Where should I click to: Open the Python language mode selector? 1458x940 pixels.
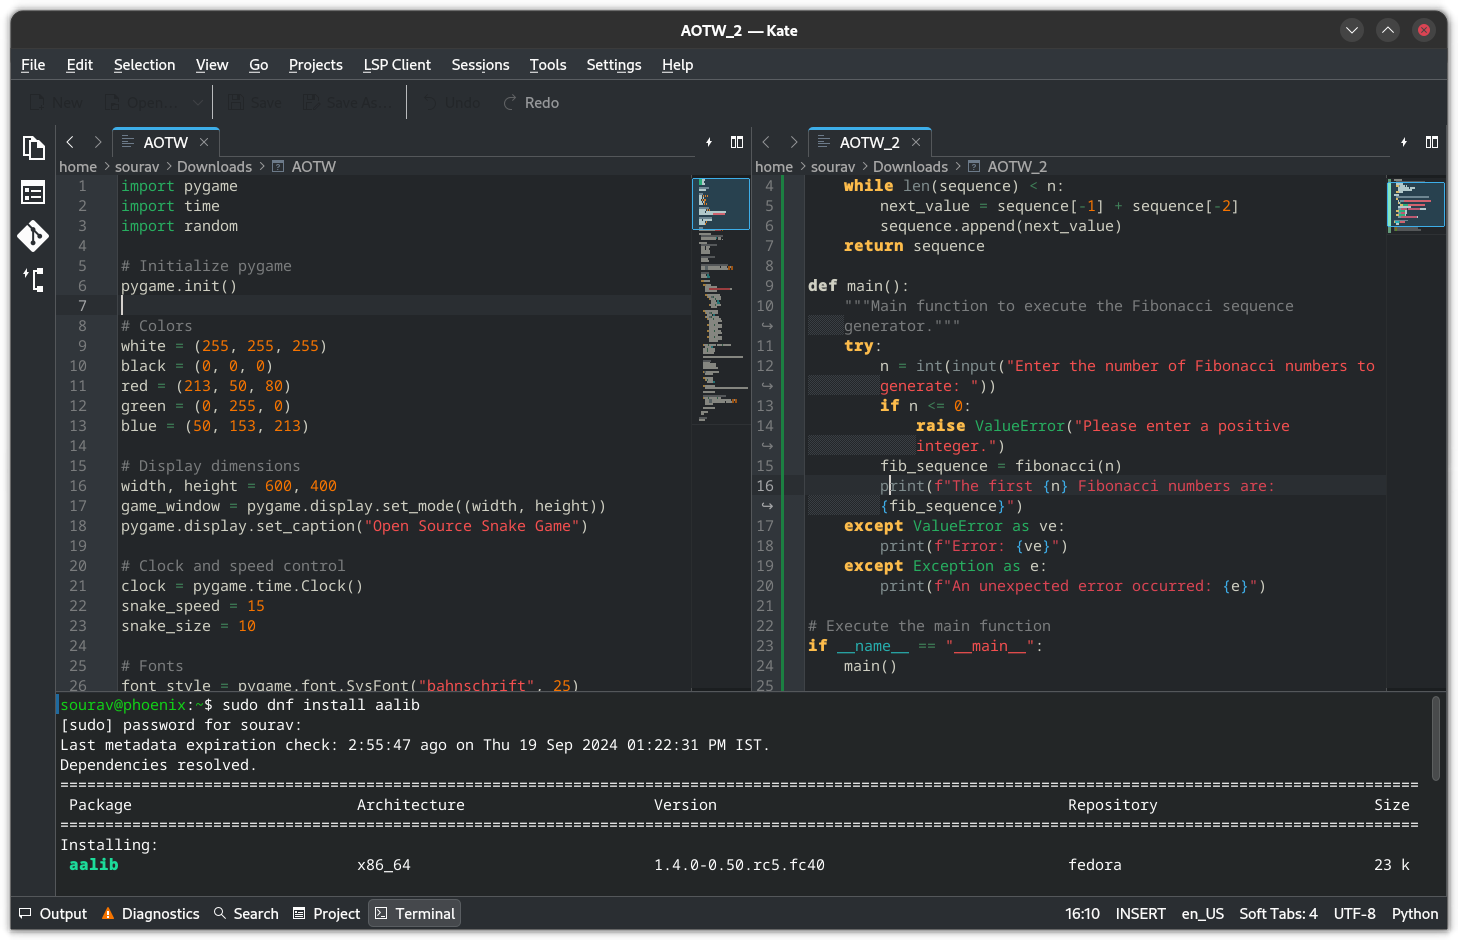tap(1415, 913)
